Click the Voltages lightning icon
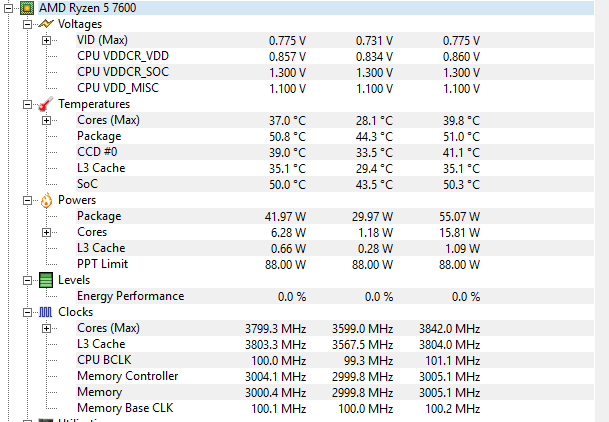Screen dimensions: 609x422 pos(46,24)
